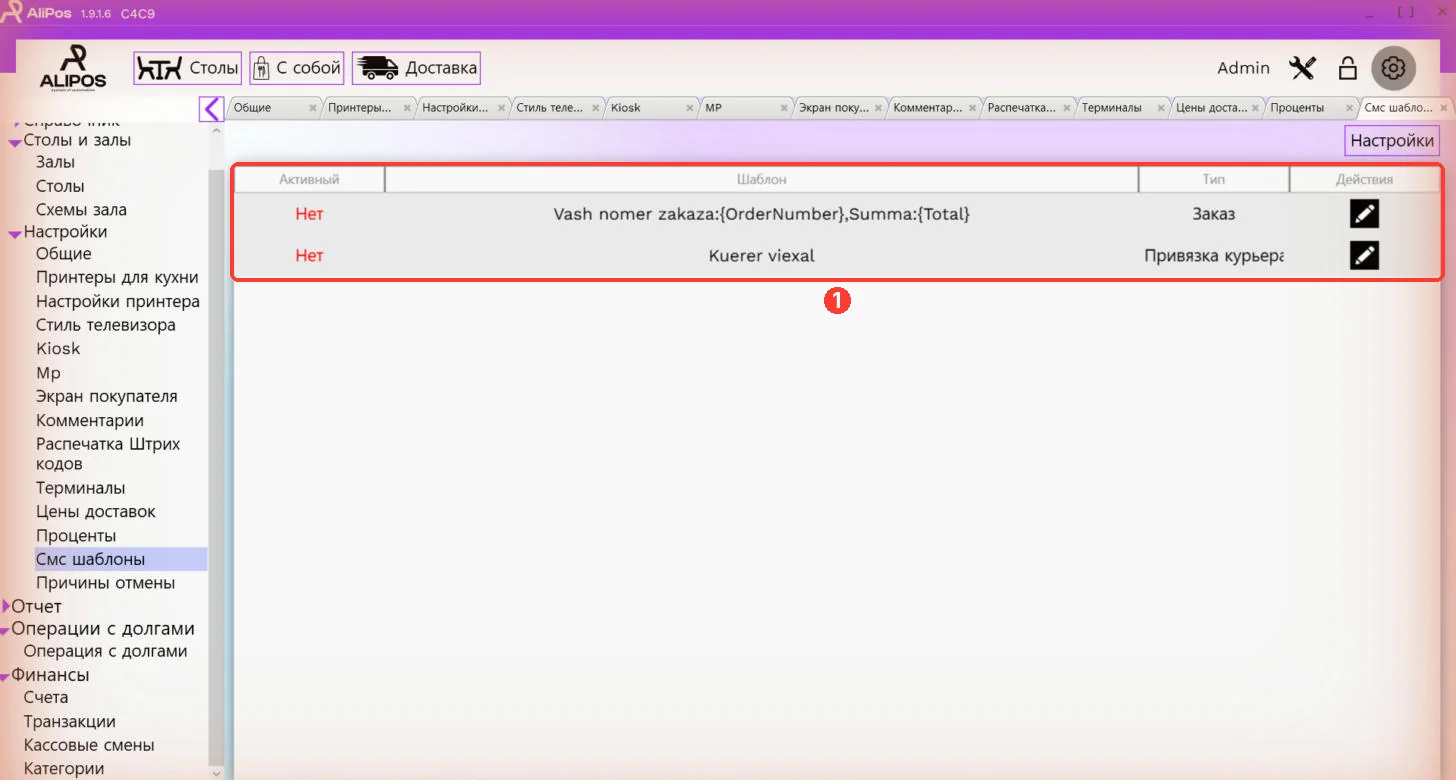1456x780 pixels.
Task: Open the wrench and screwdriver tools icon
Action: tap(1302, 68)
